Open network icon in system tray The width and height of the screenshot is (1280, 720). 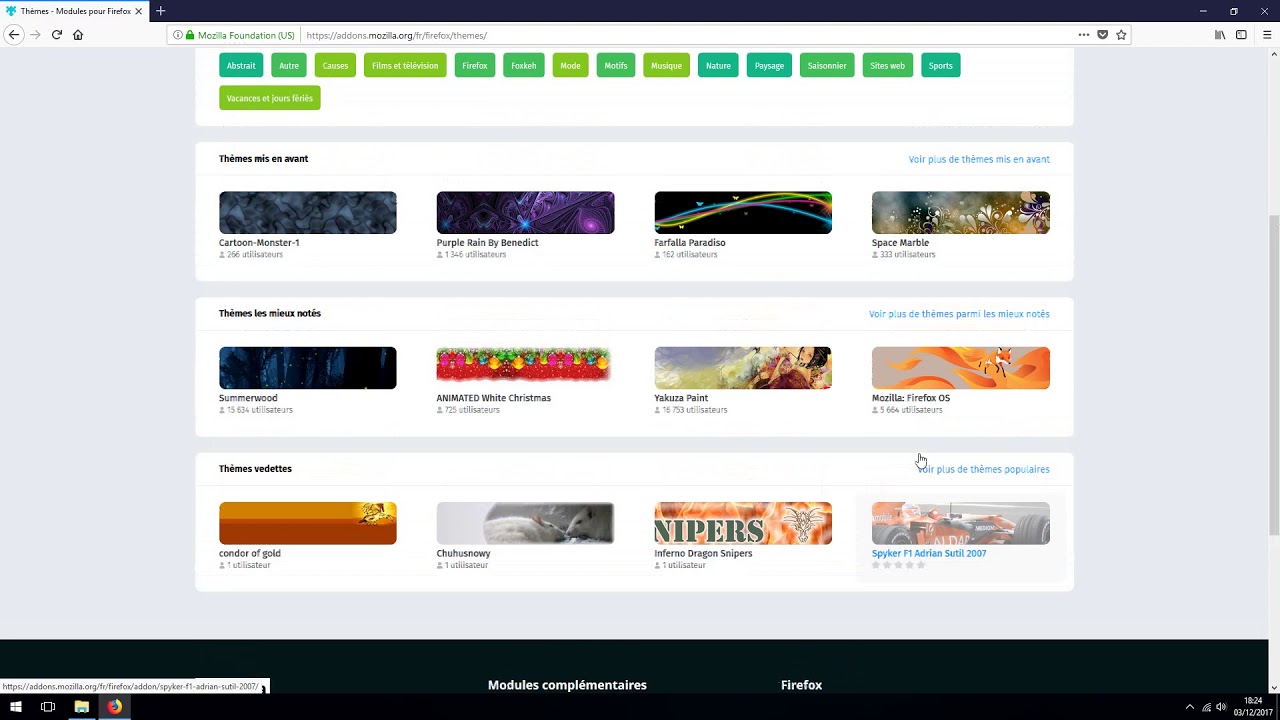(1206, 707)
